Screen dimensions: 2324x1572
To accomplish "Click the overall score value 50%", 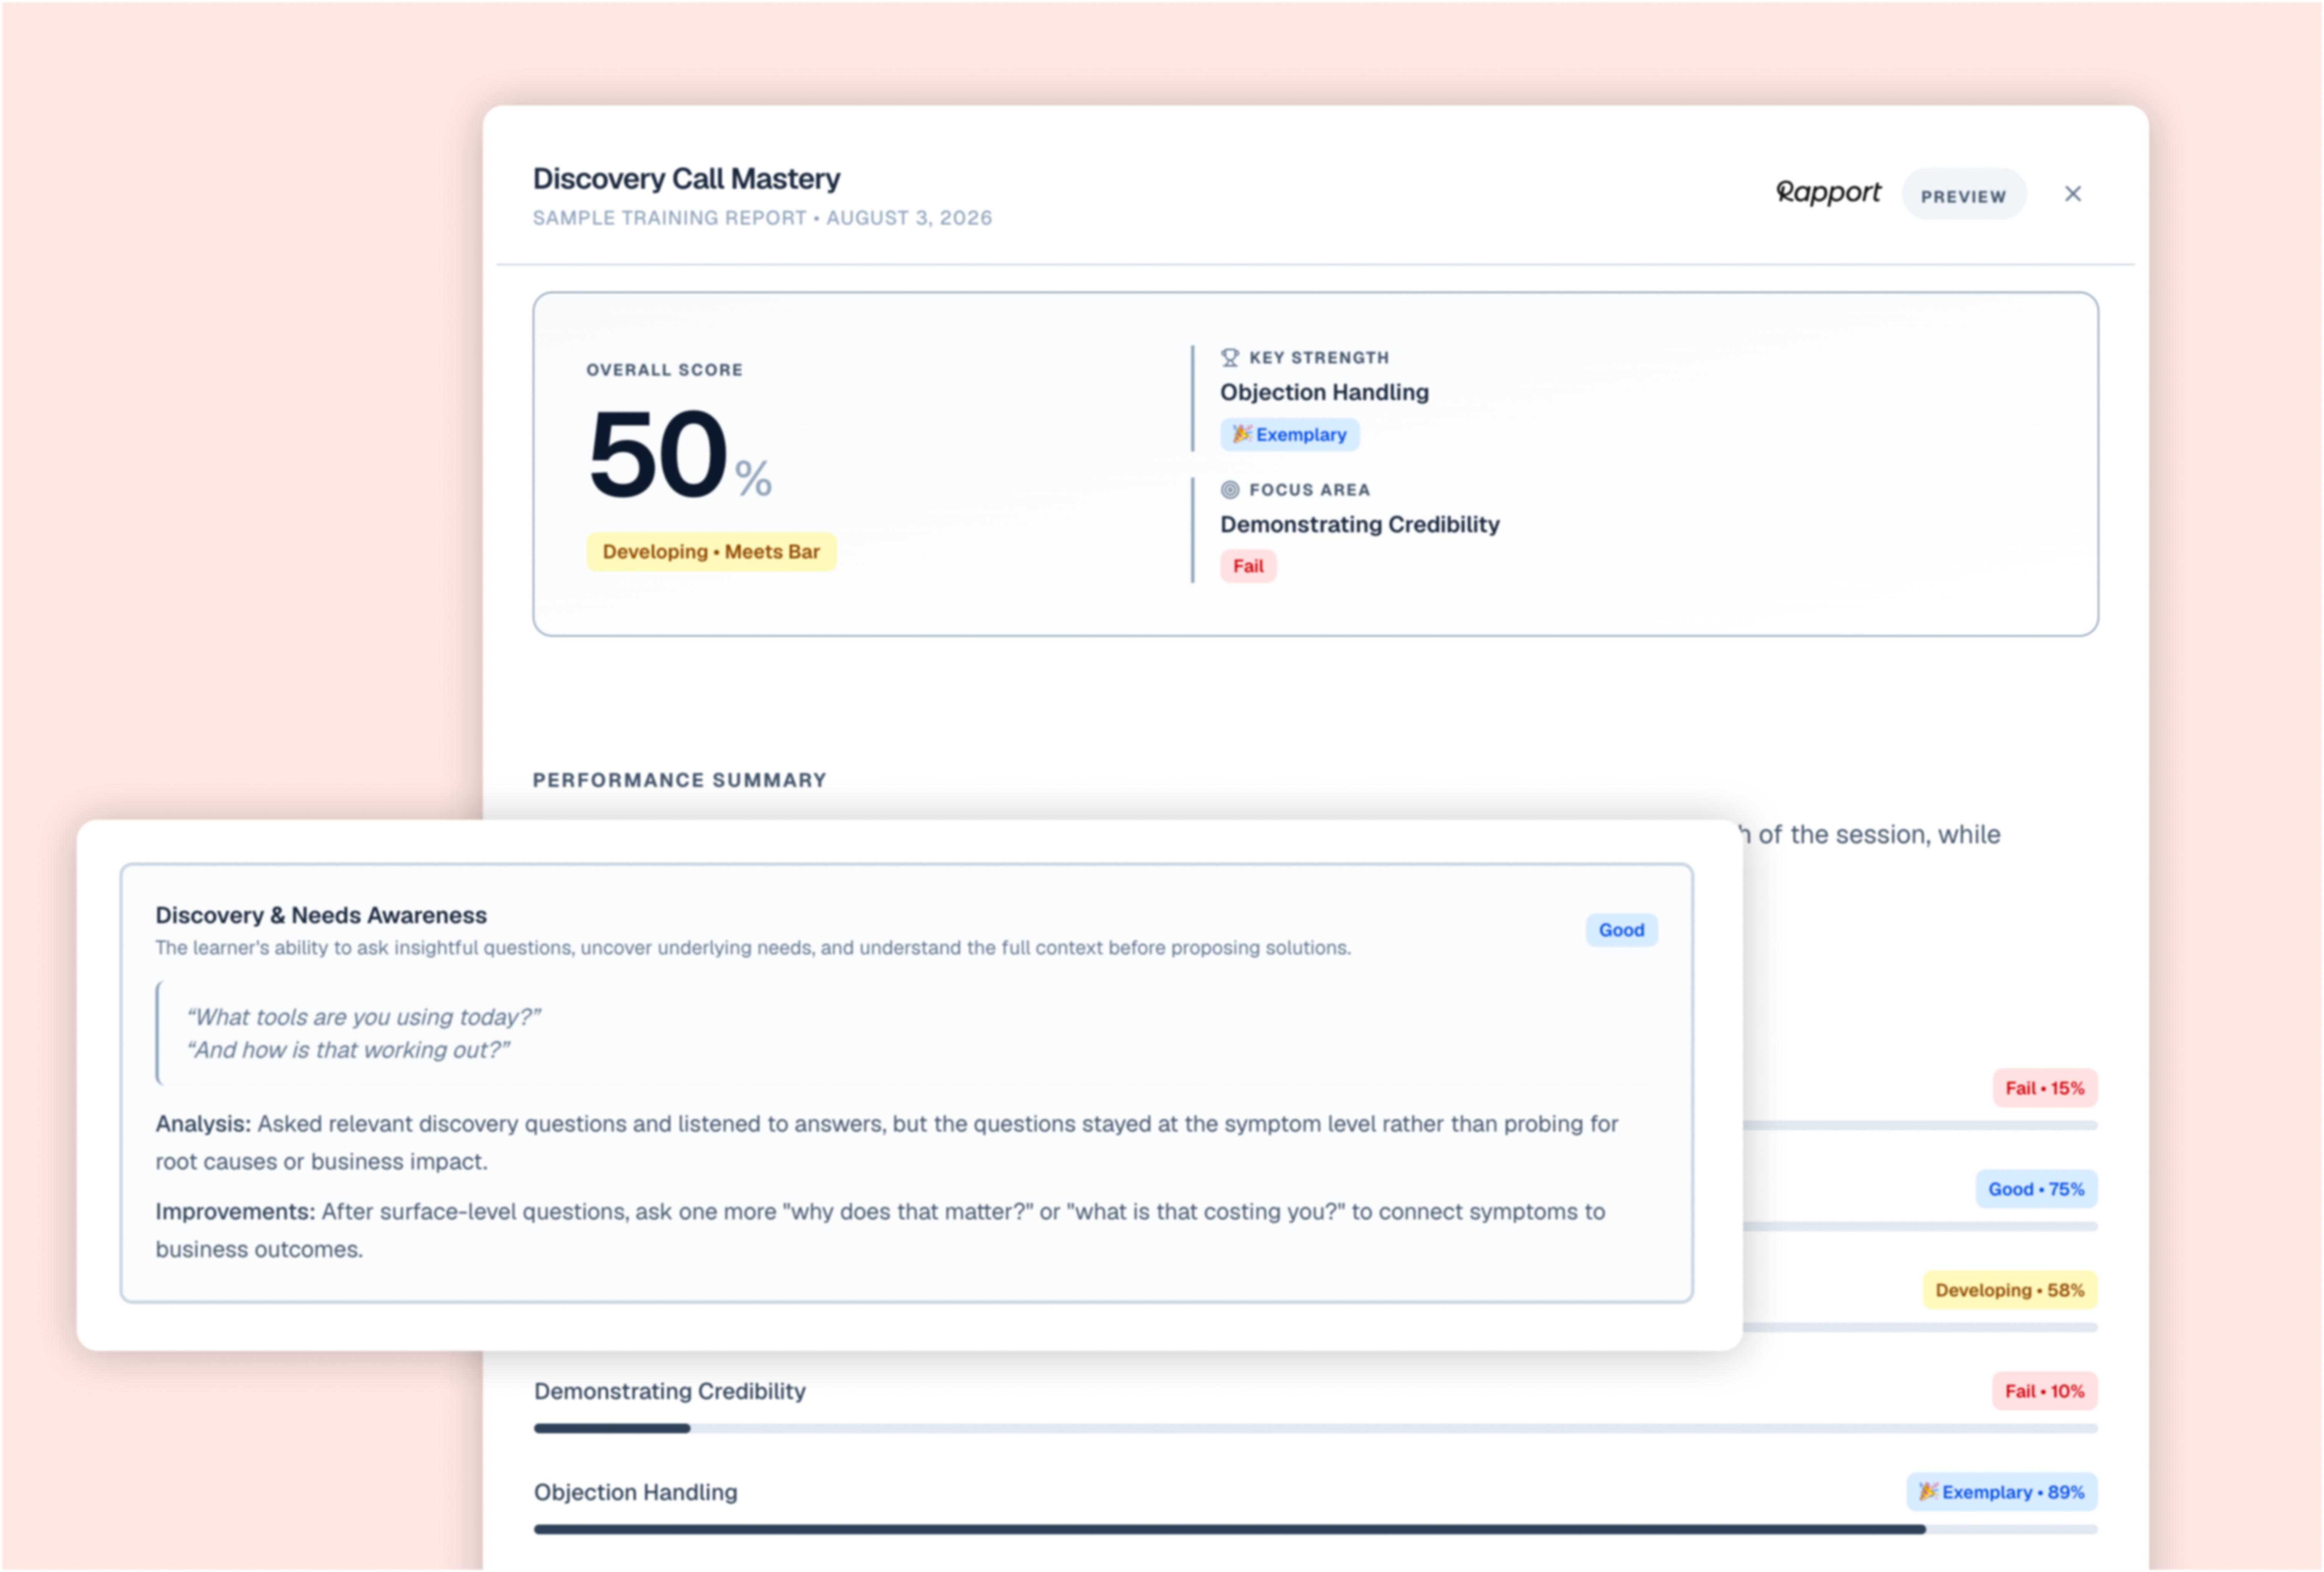I will coord(680,455).
